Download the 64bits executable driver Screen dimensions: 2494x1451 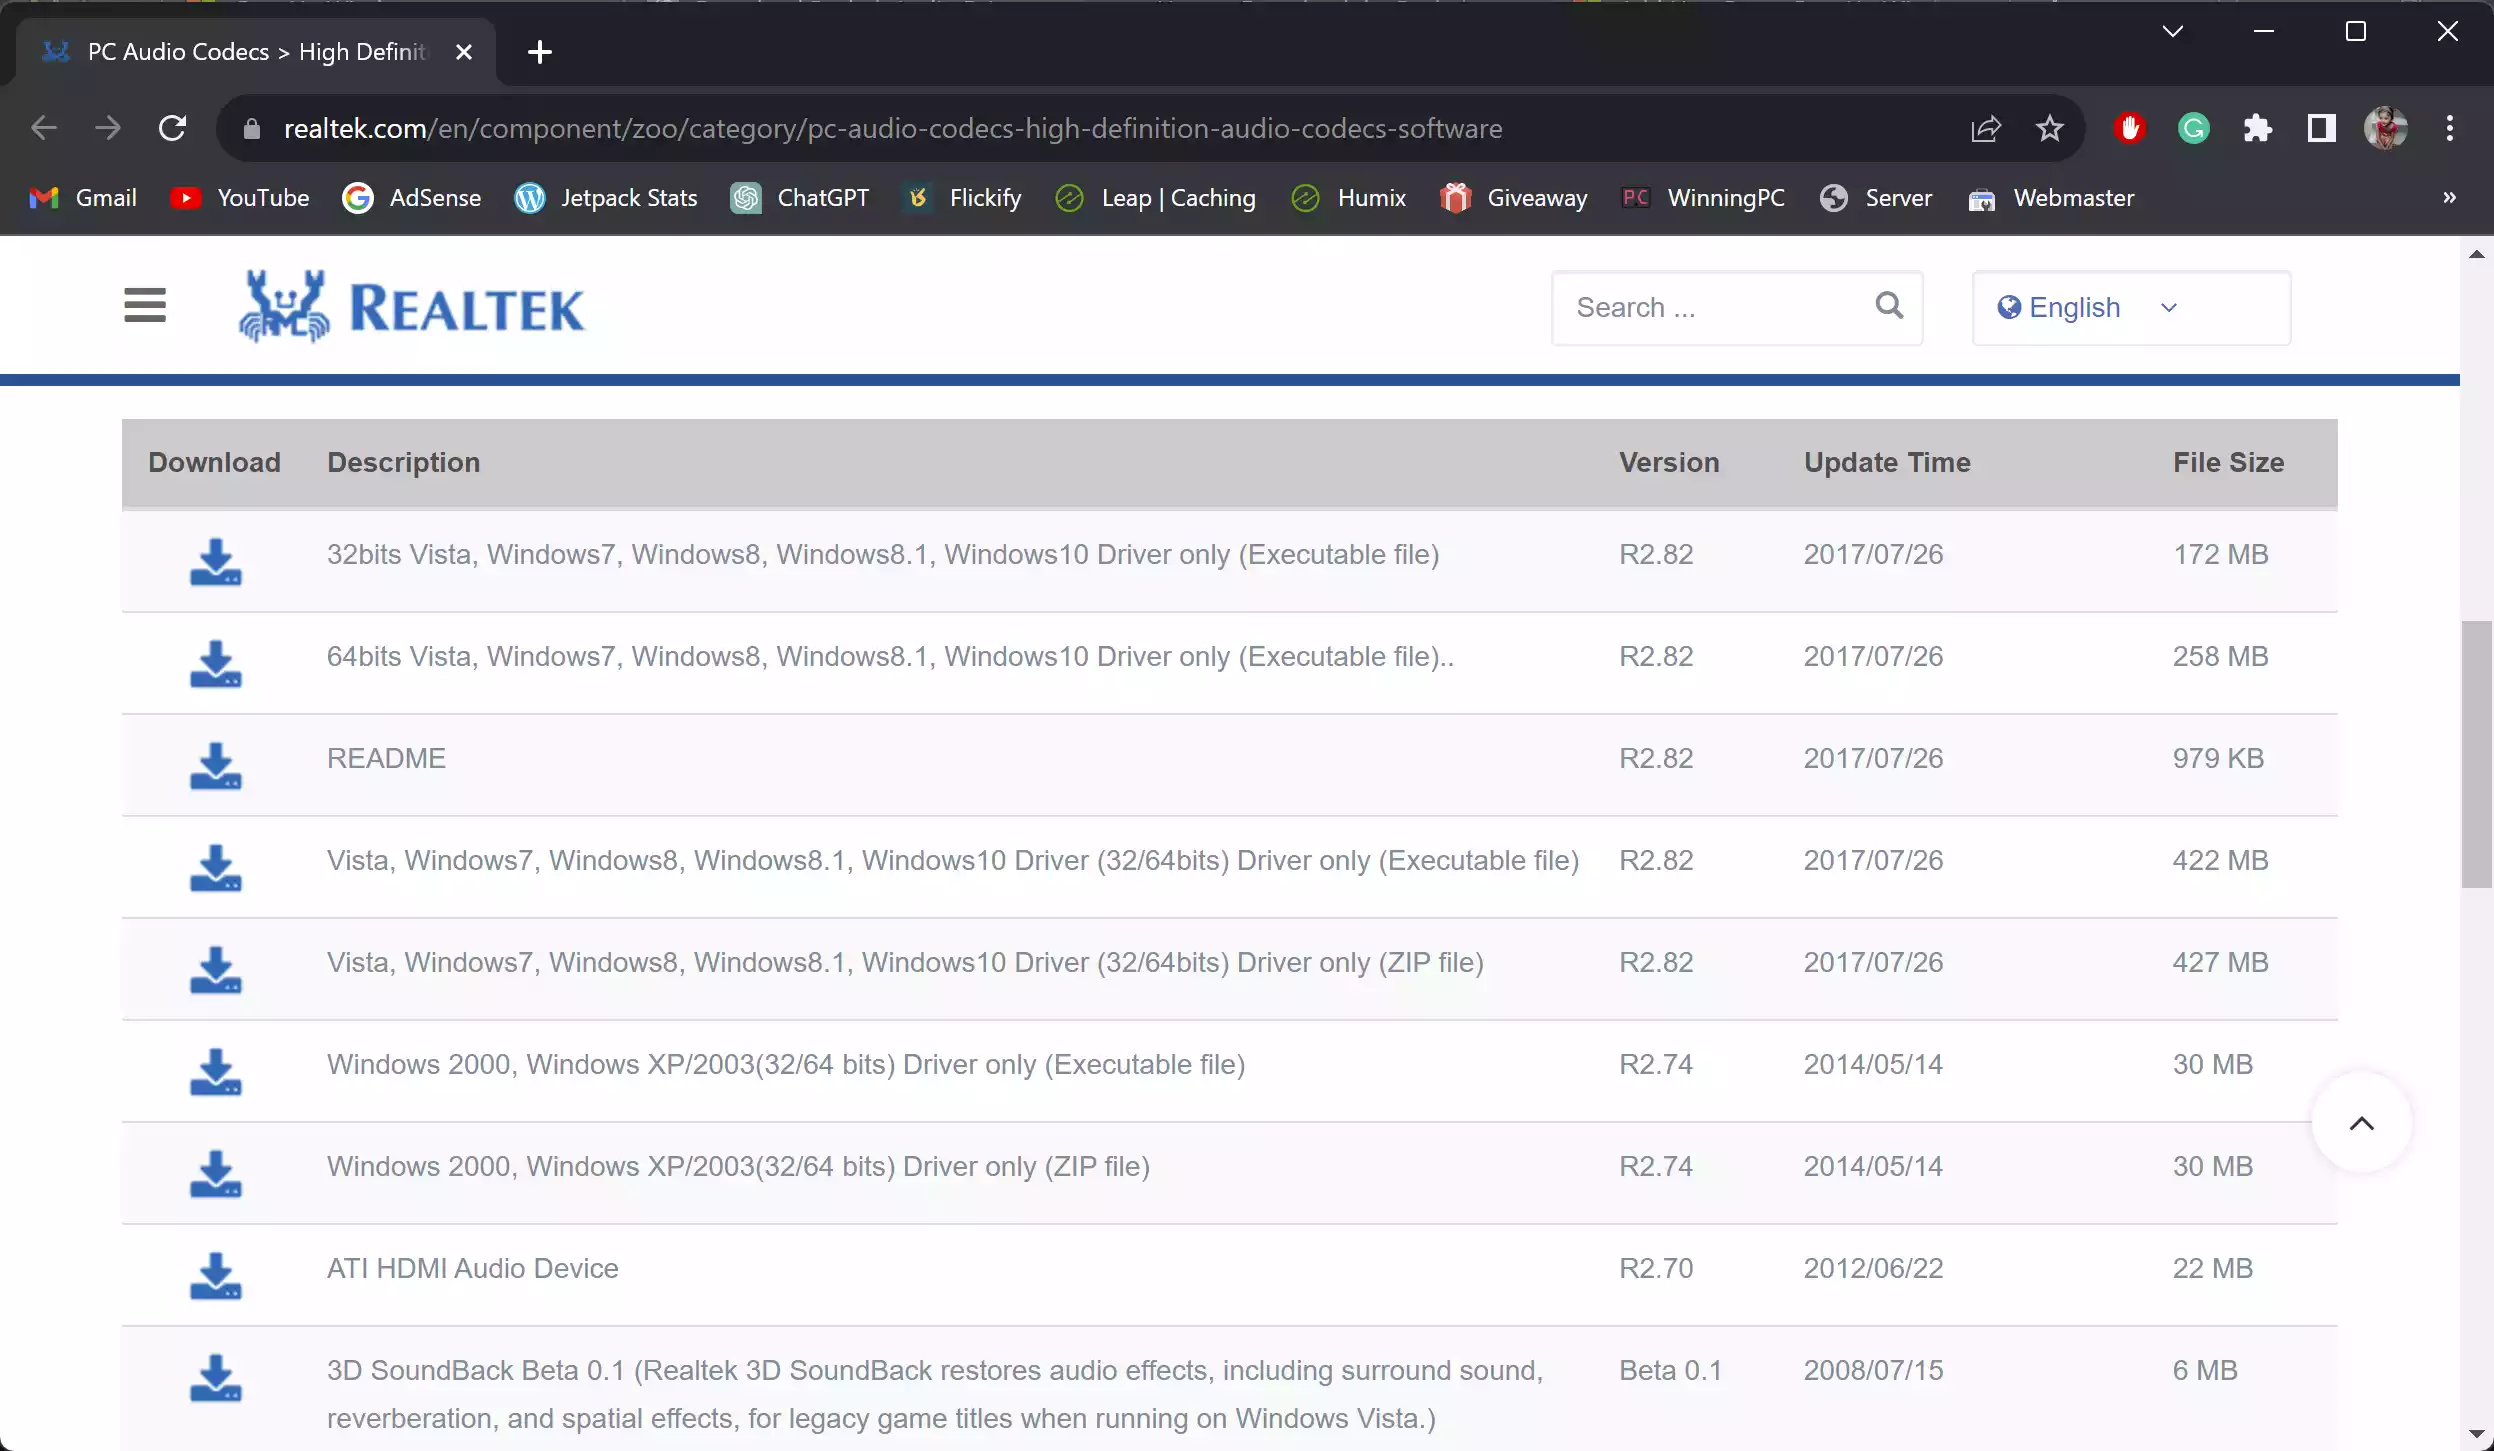(216, 663)
